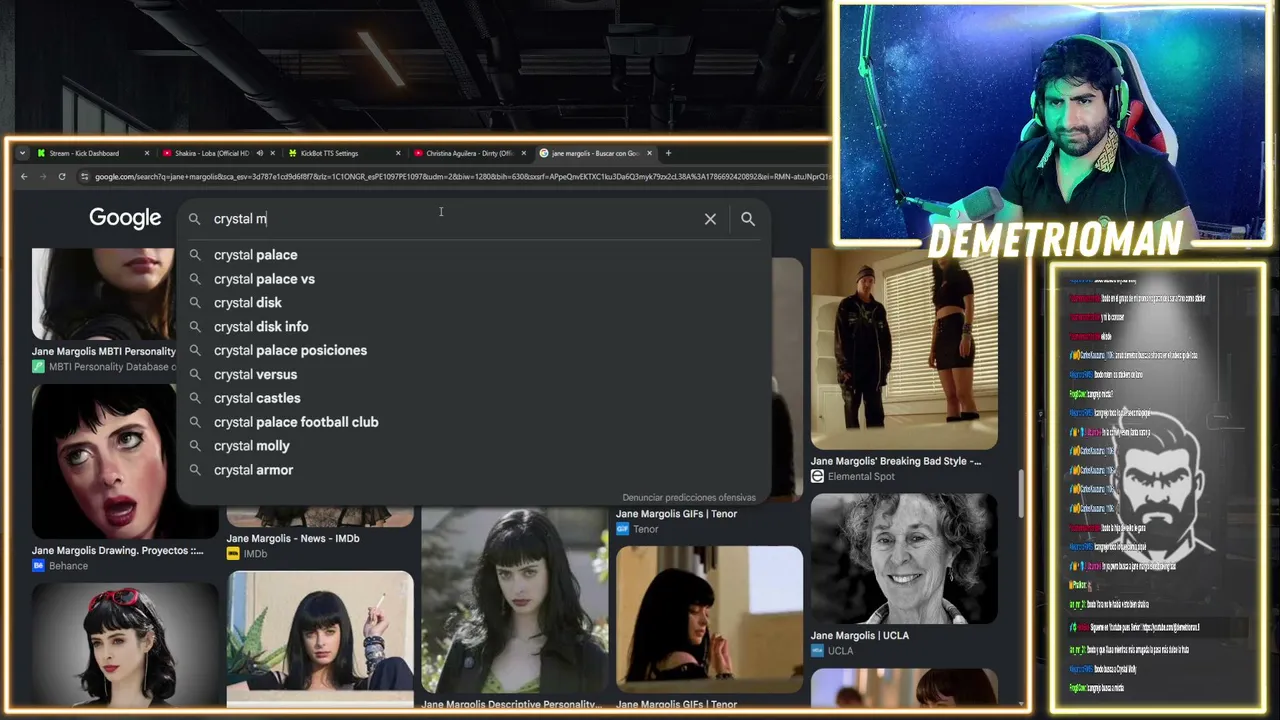Screen dimensions: 1280x720
Task: Focus the browser address bar URL
Action: [462, 177]
